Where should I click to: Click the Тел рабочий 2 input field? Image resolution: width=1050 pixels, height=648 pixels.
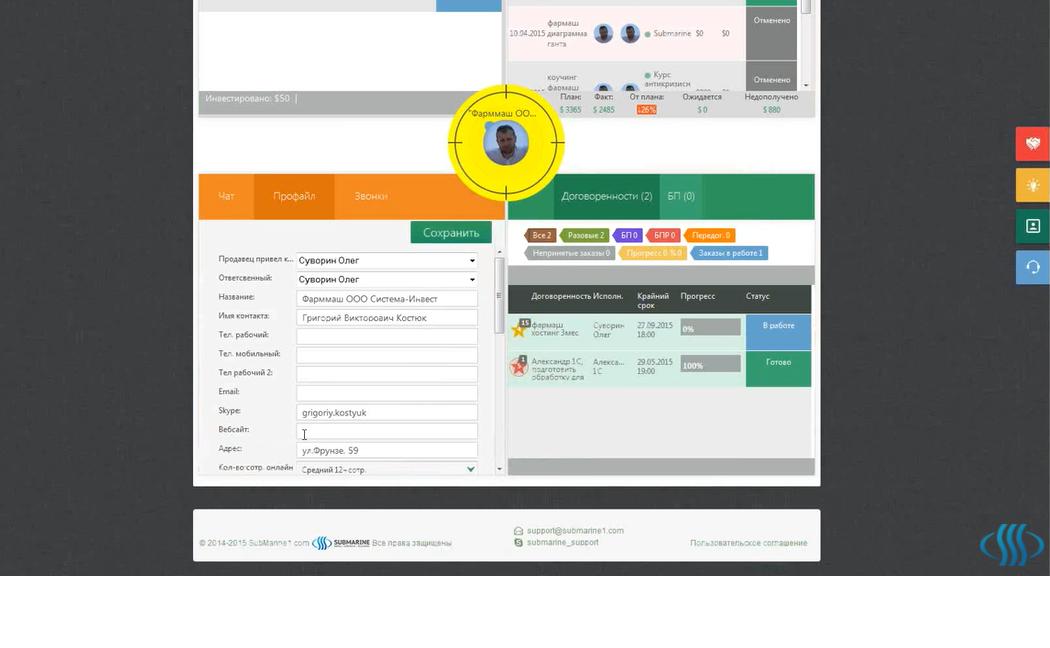(387, 374)
